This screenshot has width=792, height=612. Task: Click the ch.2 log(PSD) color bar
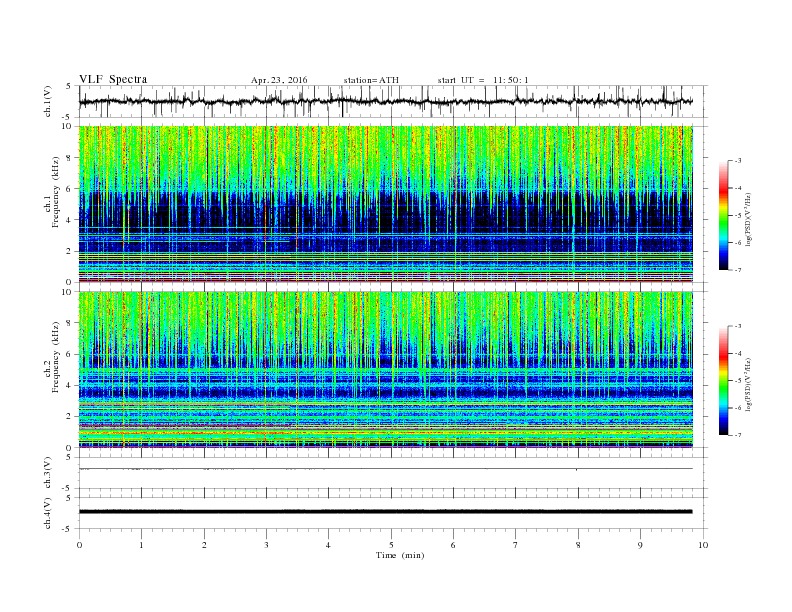click(723, 380)
